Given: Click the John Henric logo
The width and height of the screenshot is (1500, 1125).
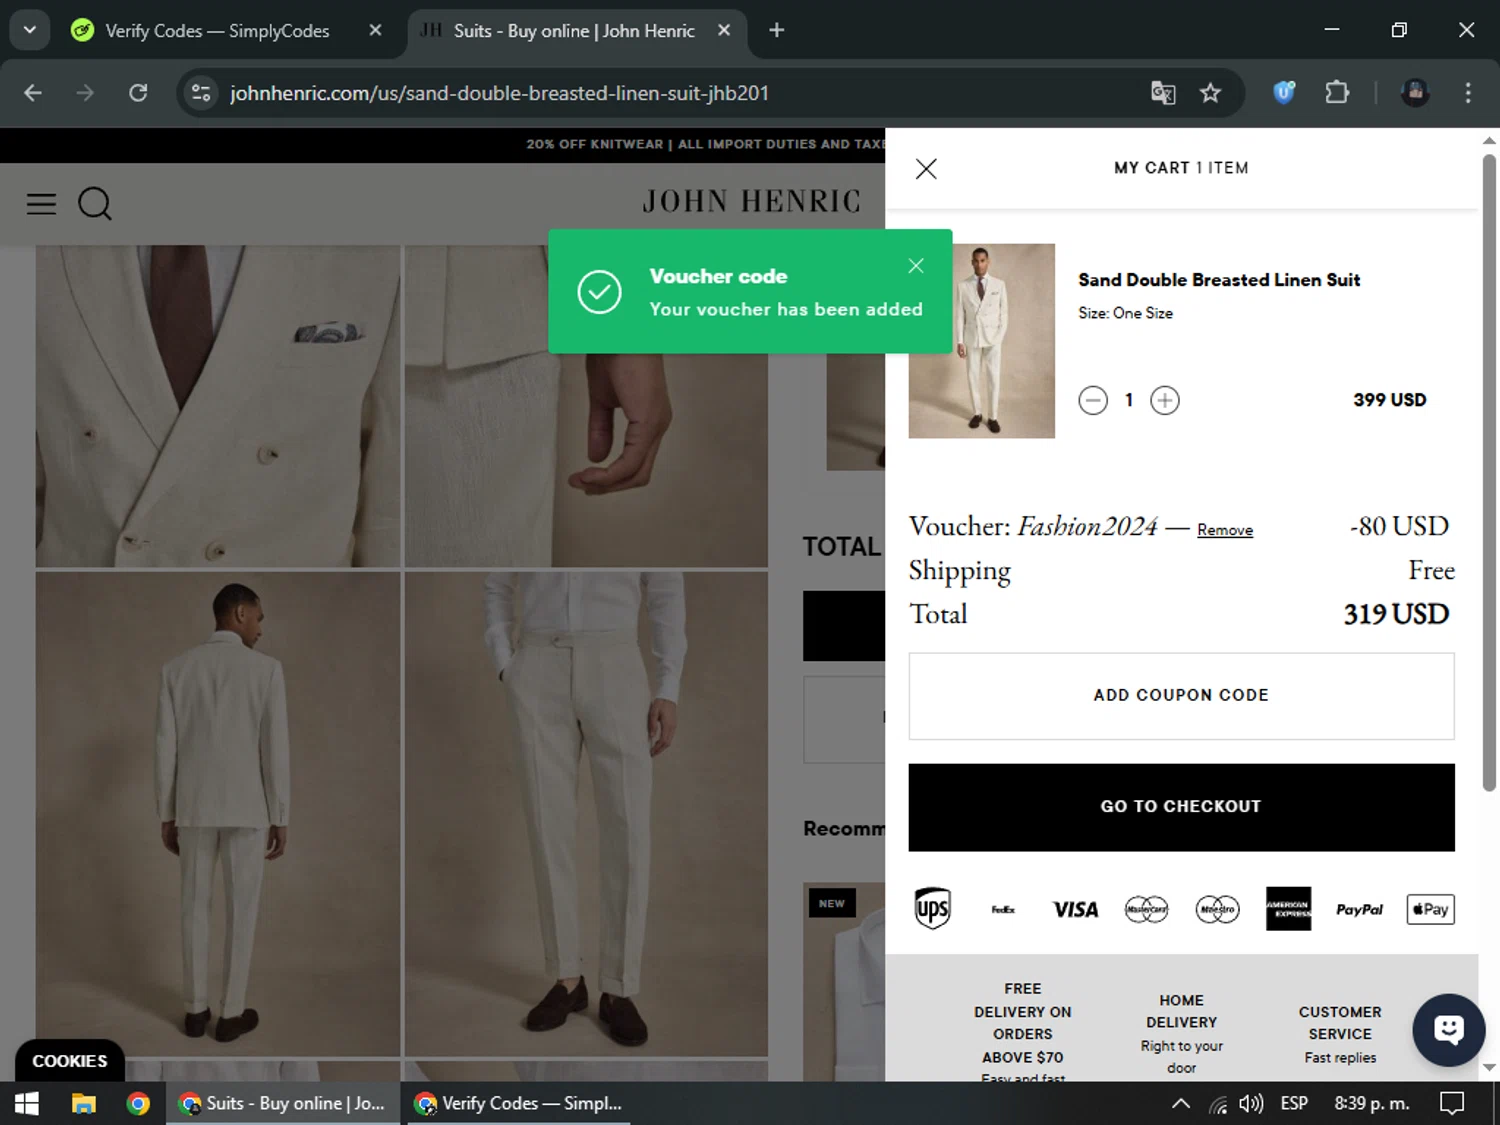Looking at the screenshot, I should coord(751,202).
